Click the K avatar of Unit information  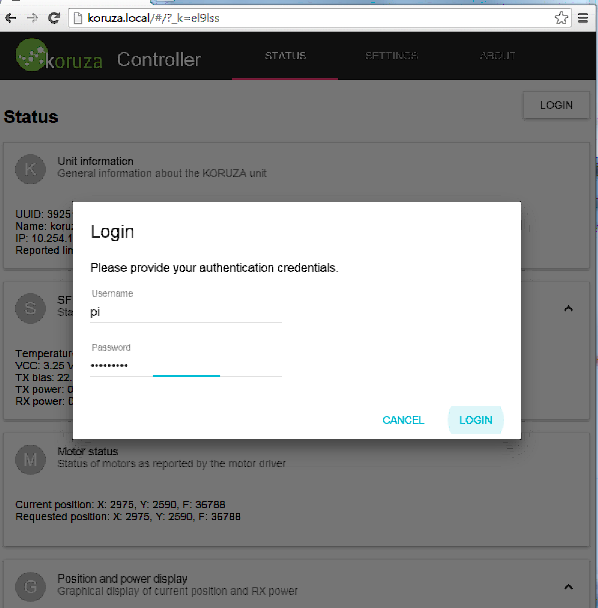pyautogui.click(x=30, y=169)
